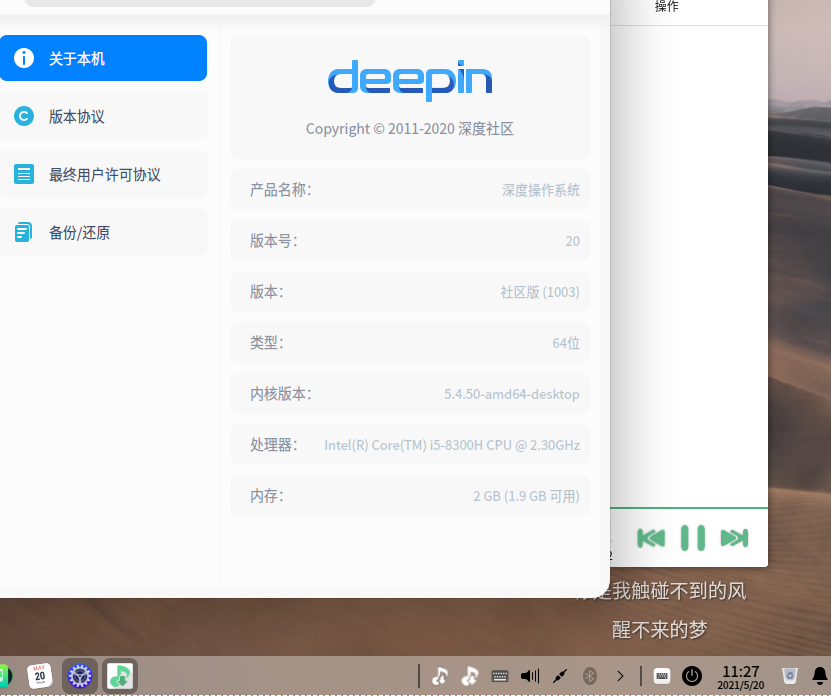Click the 类型 value 64位
The image size is (831, 696).
(x=566, y=343)
